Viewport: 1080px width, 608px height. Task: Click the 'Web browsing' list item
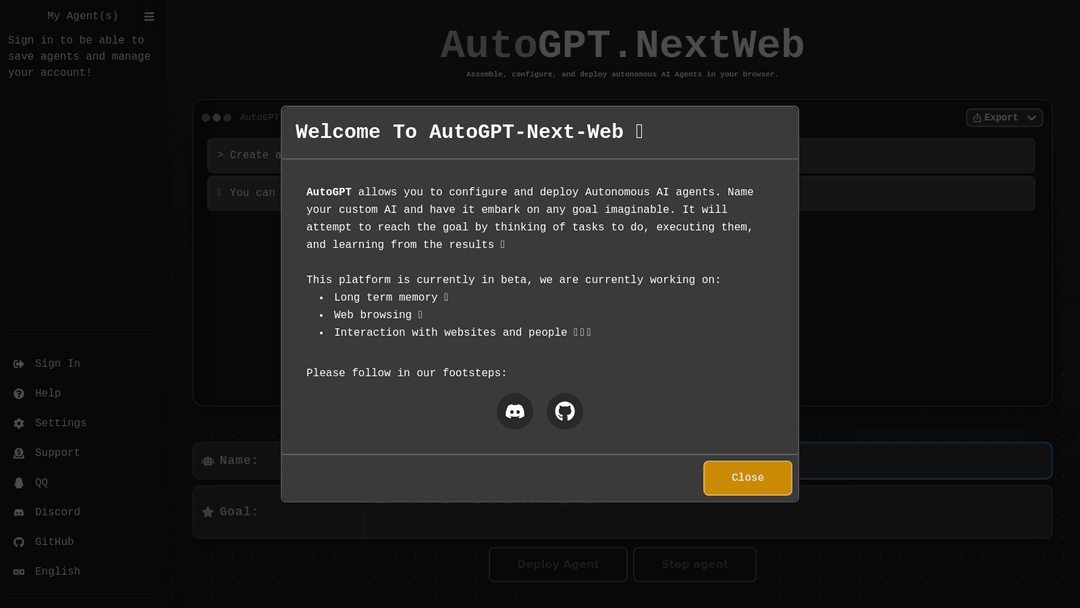377,315
